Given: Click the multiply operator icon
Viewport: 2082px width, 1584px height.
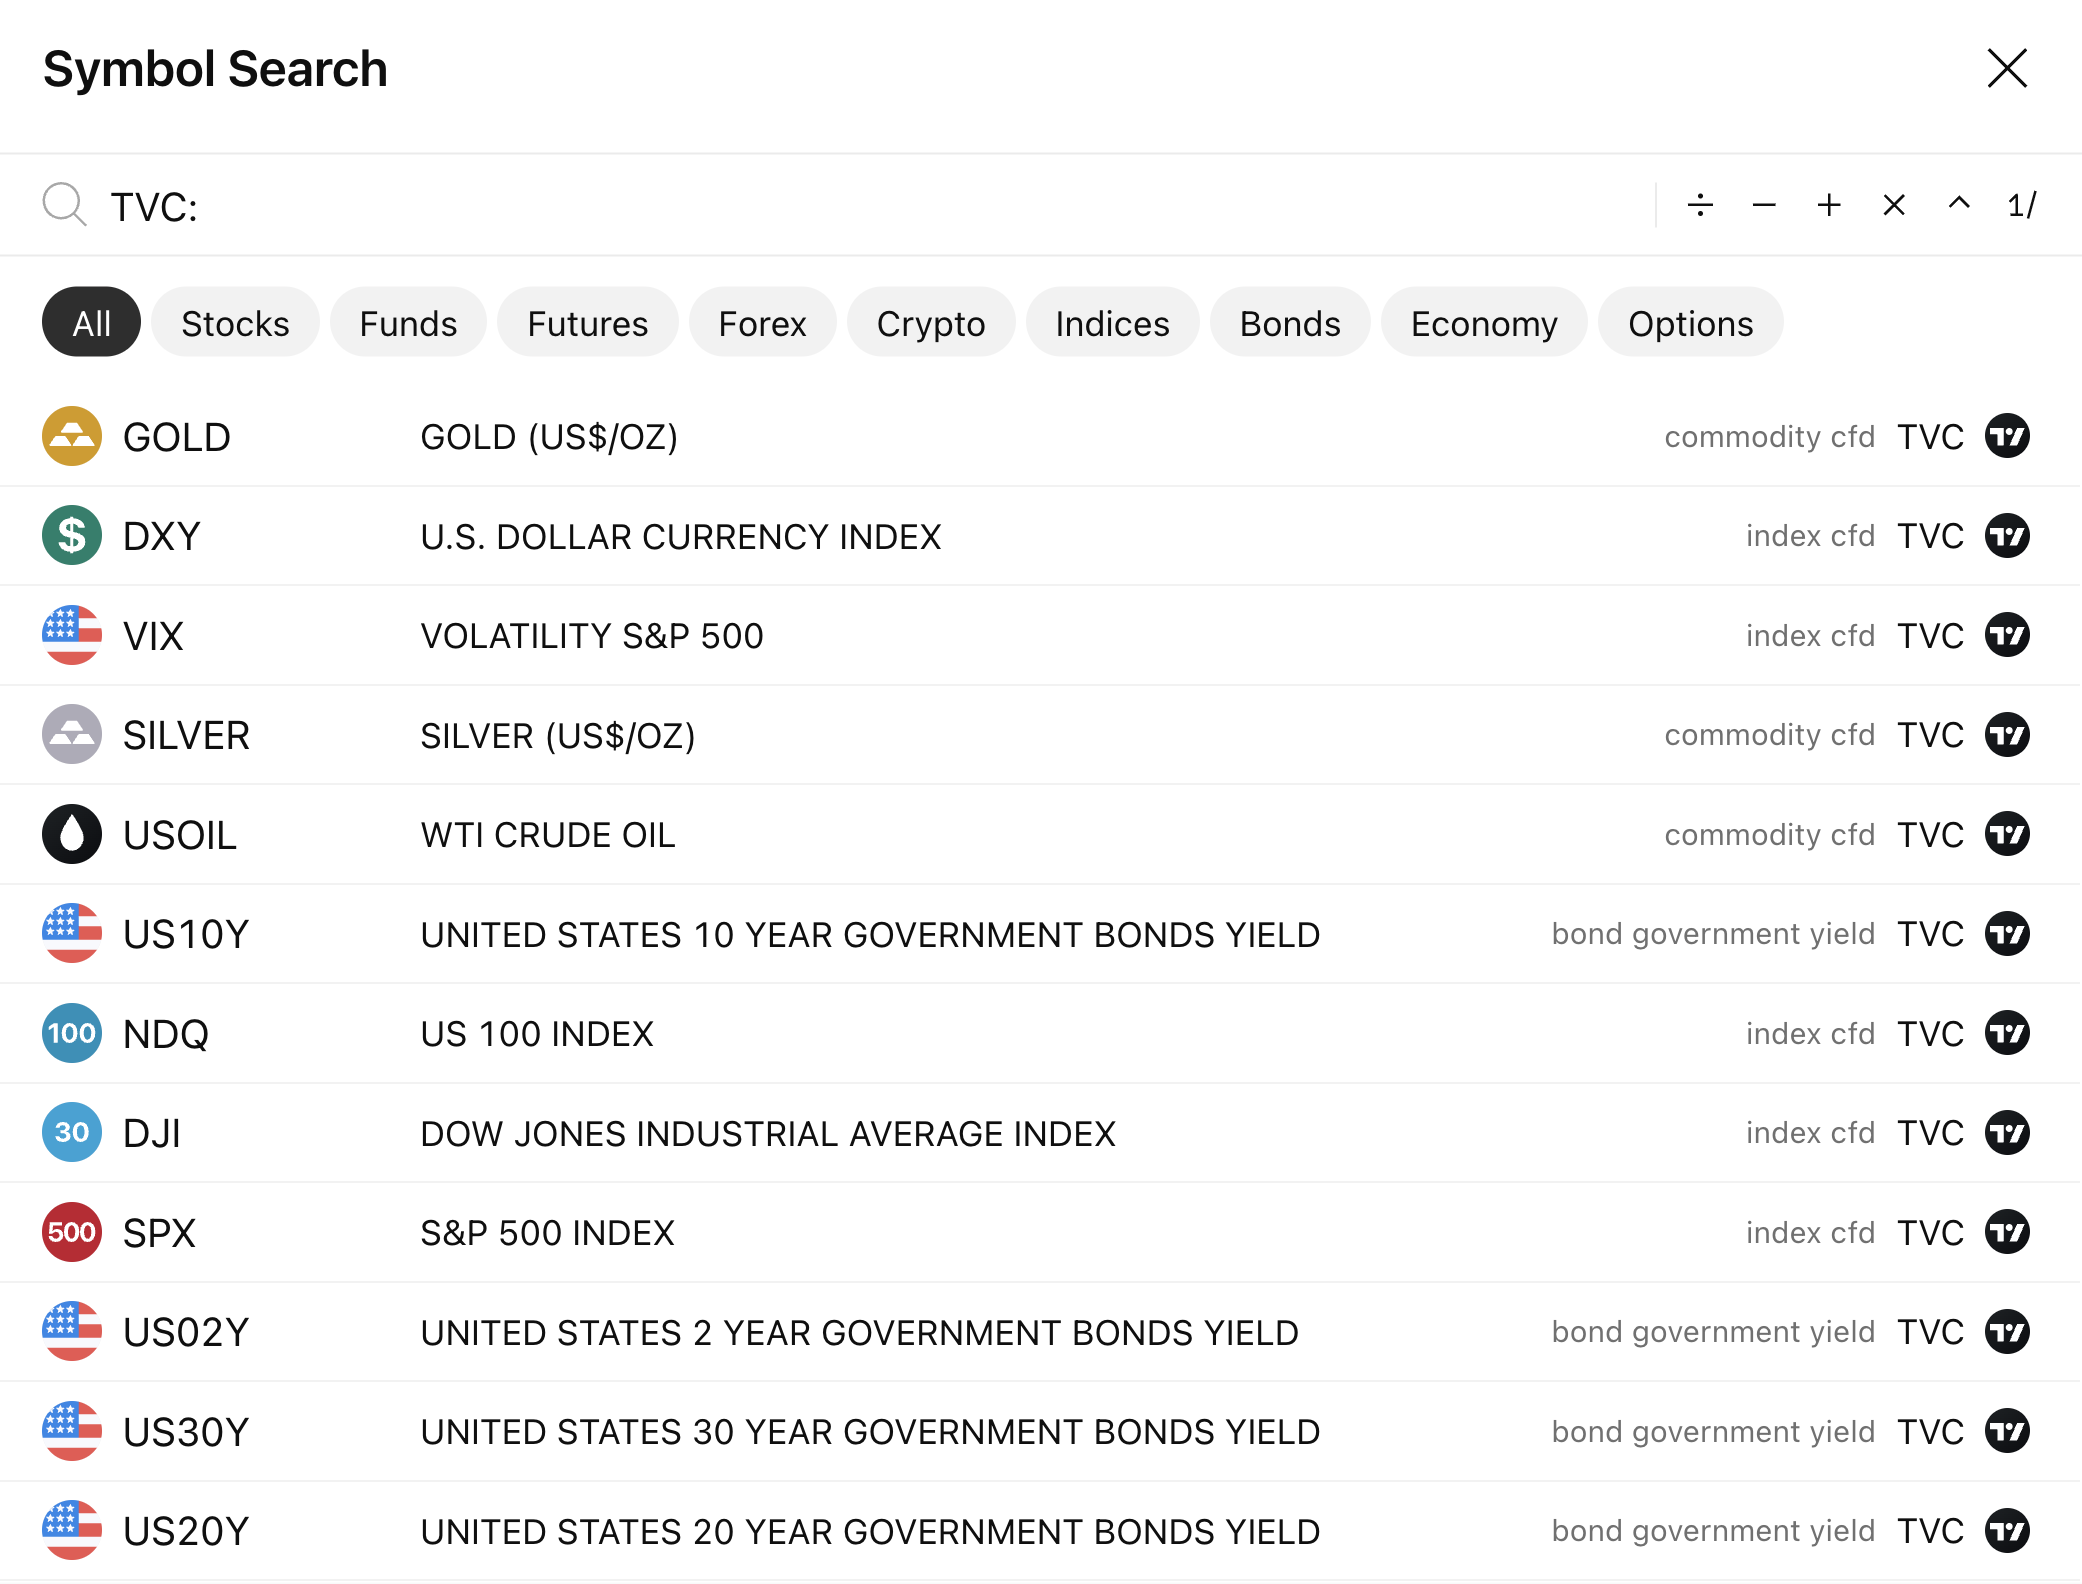Looking at the screenshot, I should [1894, 205].
